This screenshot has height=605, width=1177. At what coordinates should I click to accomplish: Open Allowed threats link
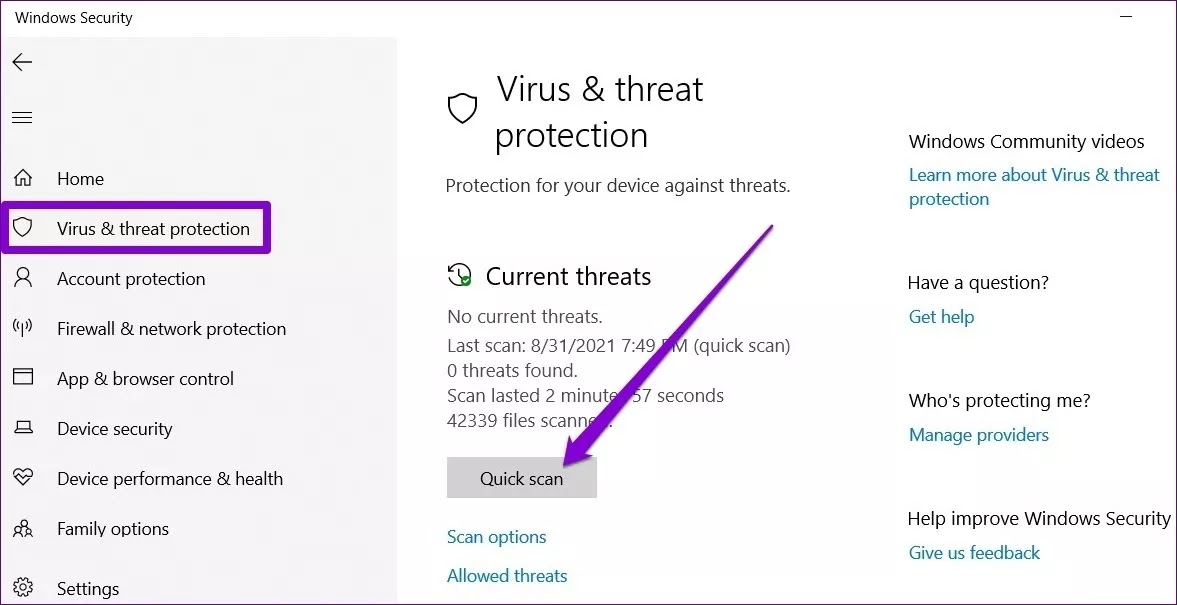[x=507, y=576]
